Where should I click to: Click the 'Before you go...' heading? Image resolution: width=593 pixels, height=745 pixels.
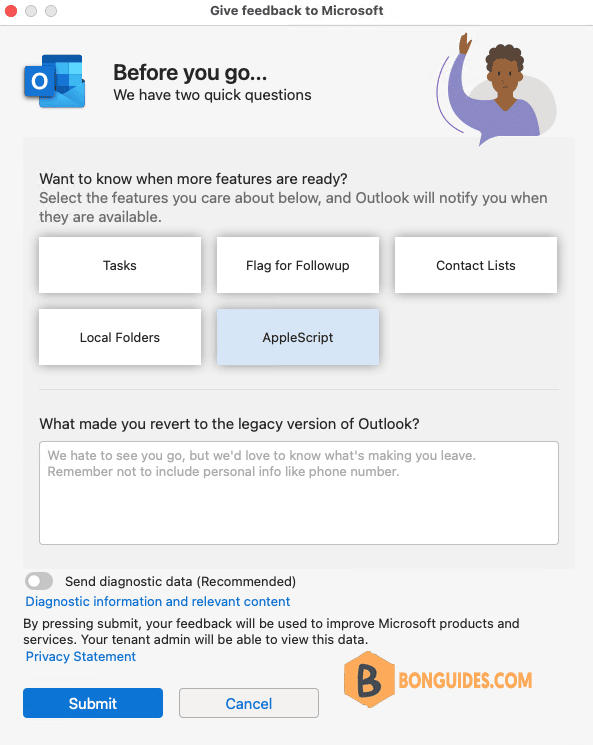[x=190, y=73]
